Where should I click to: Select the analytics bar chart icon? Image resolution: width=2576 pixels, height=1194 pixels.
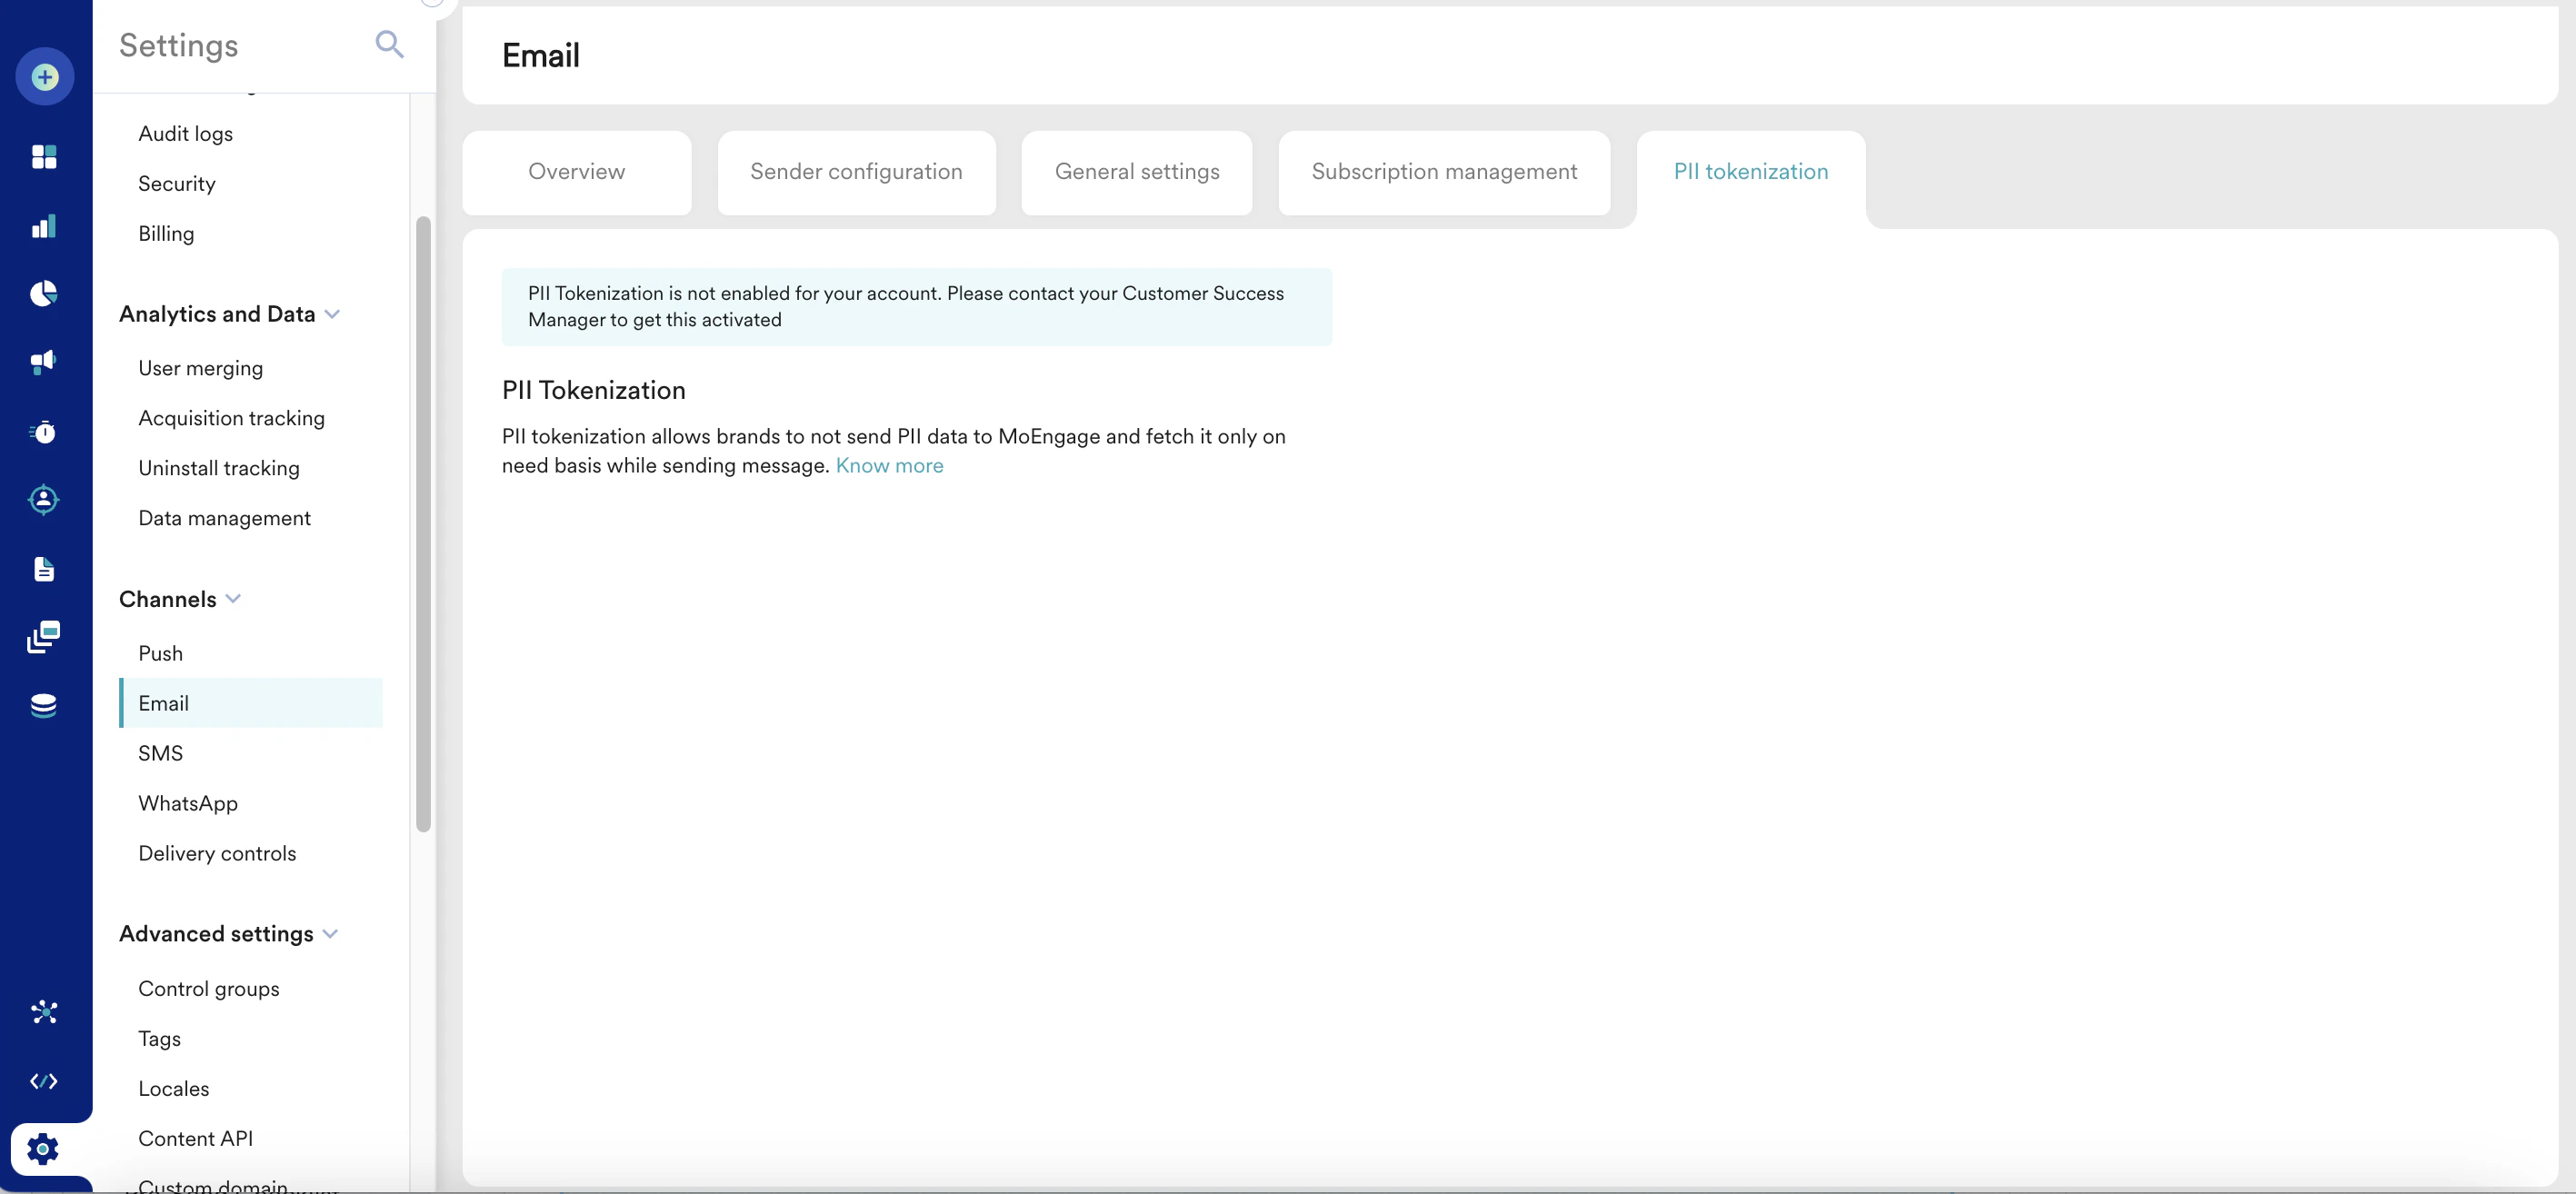pos(44,226)
